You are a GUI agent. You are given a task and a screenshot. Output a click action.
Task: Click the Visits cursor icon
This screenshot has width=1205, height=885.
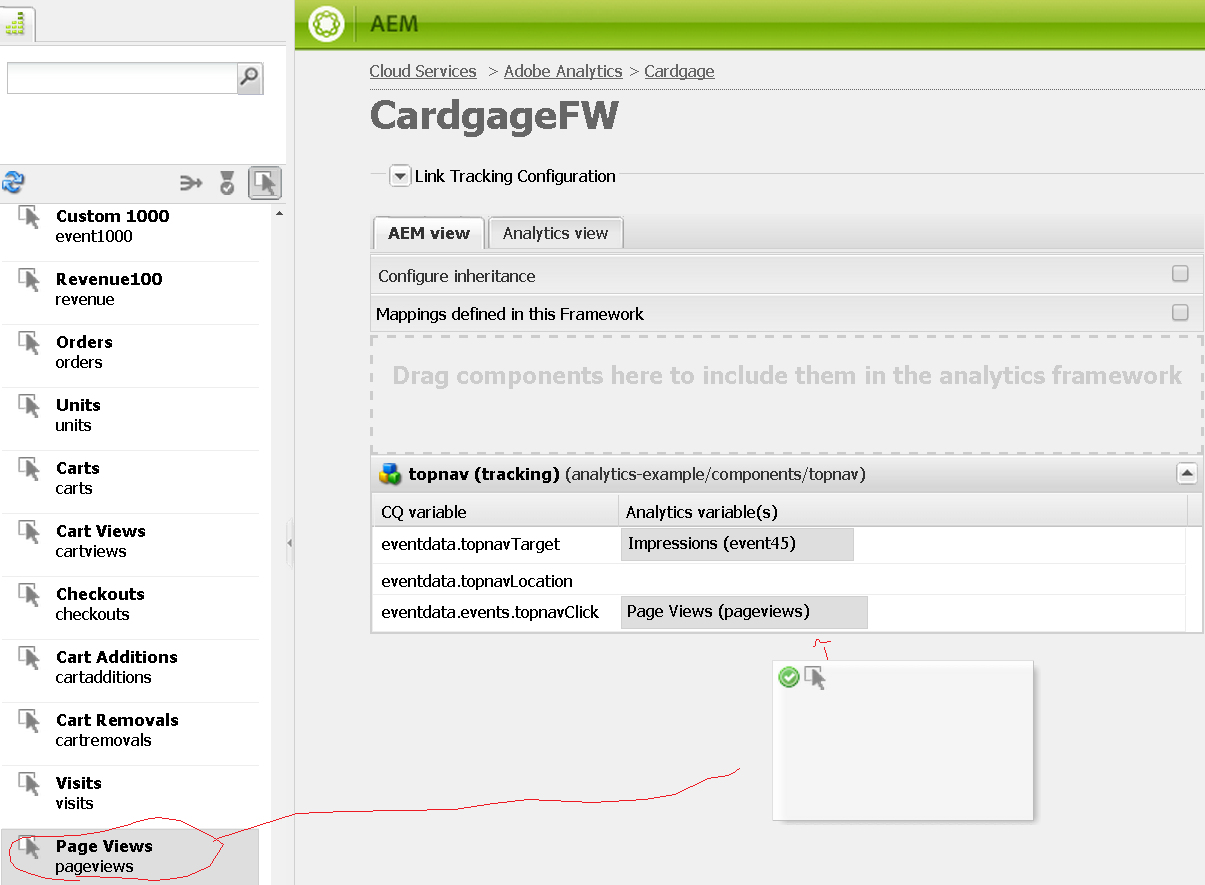[29, 784]
